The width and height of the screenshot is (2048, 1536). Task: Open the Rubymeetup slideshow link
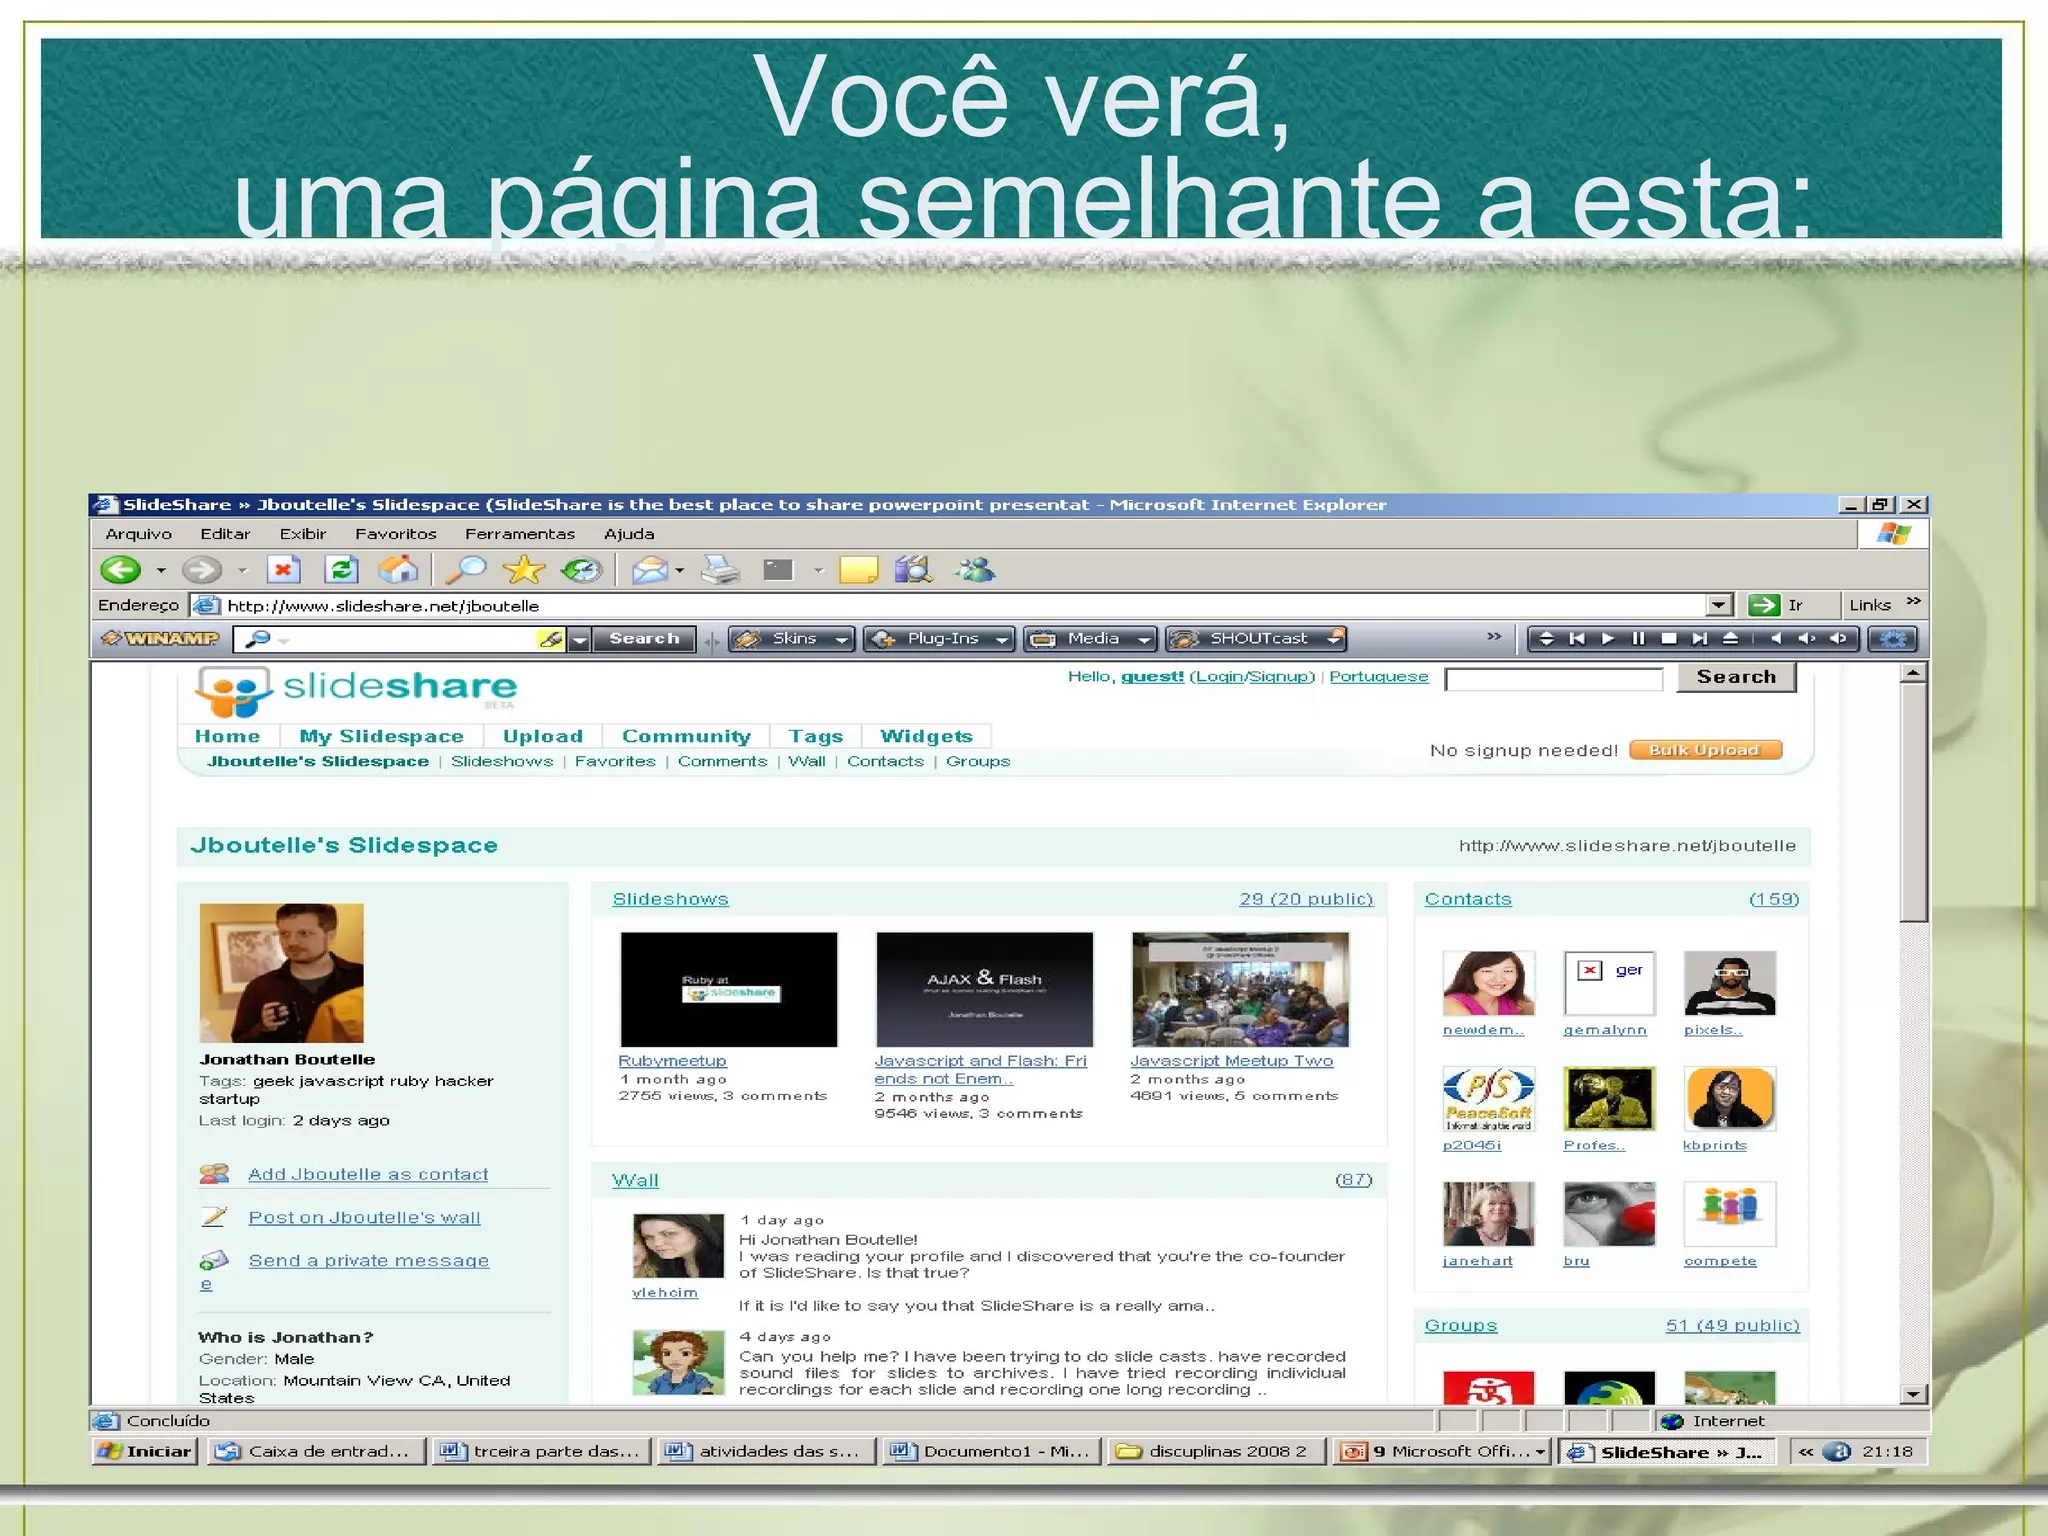click(x=672, y=1060)
